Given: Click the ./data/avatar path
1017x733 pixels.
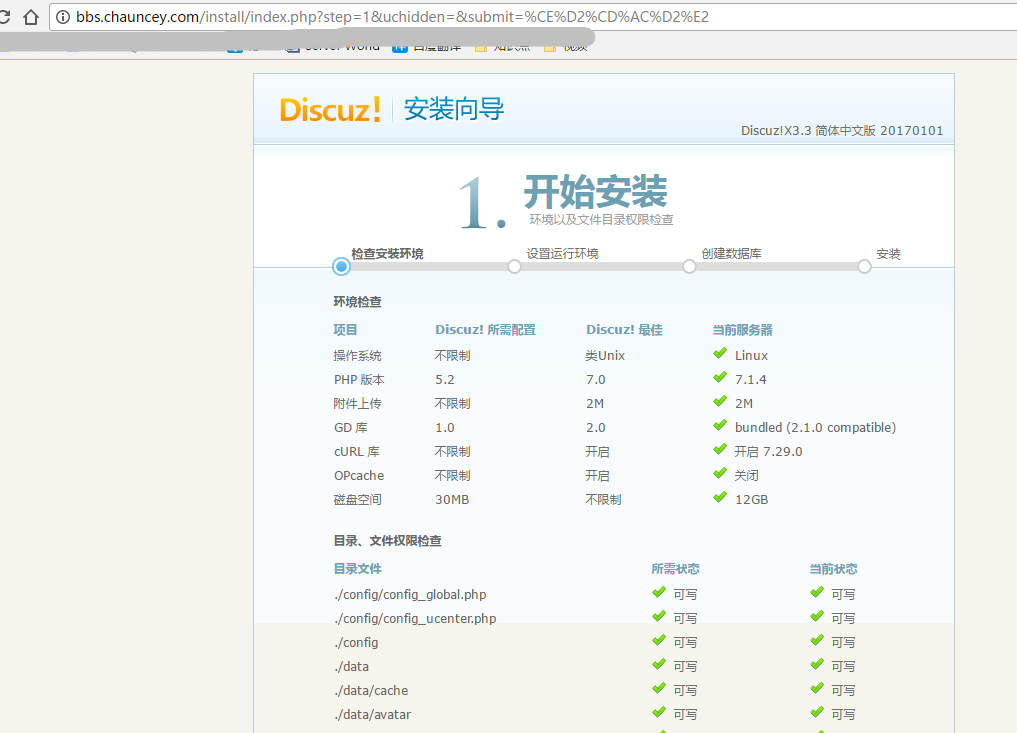Looking at the screenshot, I should [373, 714].
